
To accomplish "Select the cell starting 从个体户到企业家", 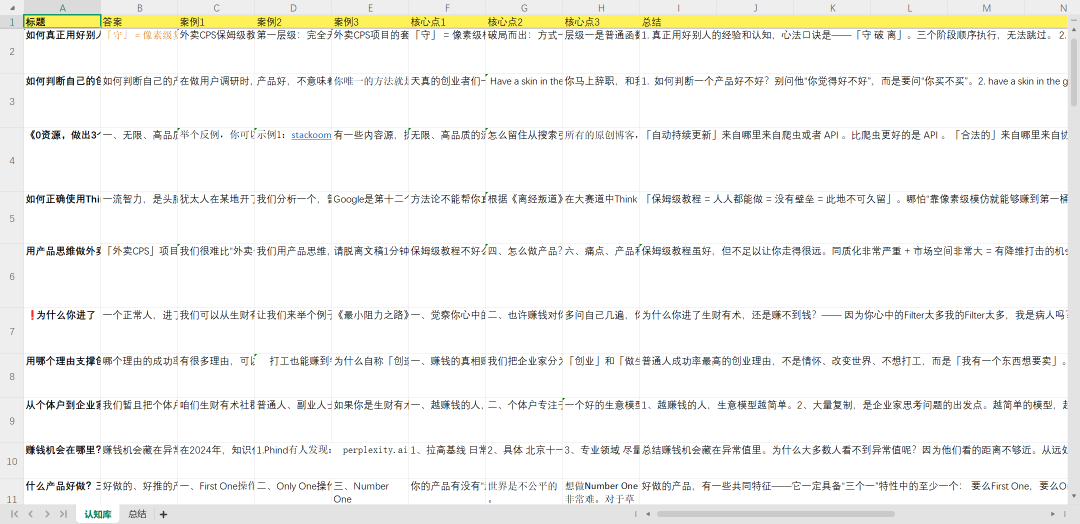I will tap(63, 420).
